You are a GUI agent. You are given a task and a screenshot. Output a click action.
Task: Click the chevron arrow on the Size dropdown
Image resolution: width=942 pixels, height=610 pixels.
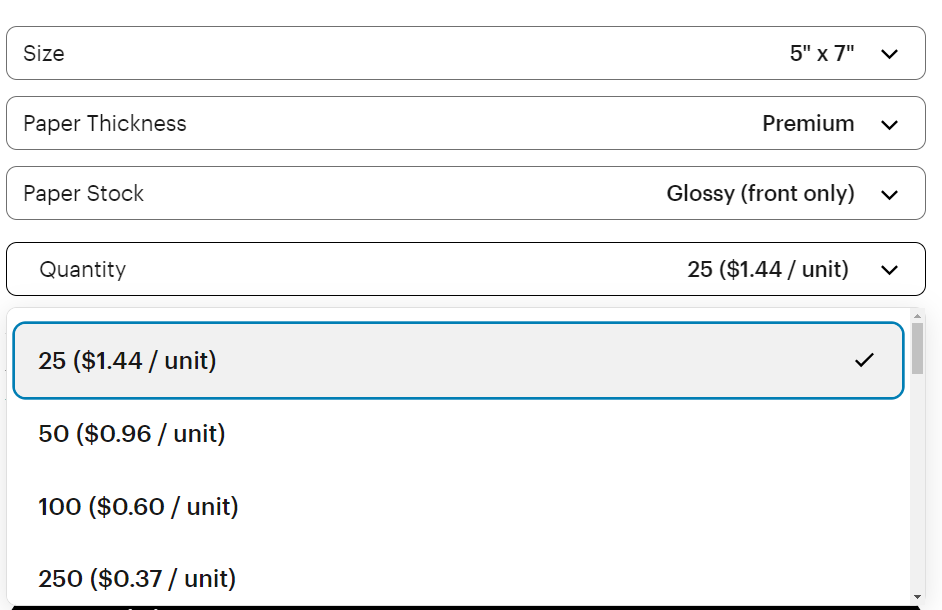click(889, 54)
